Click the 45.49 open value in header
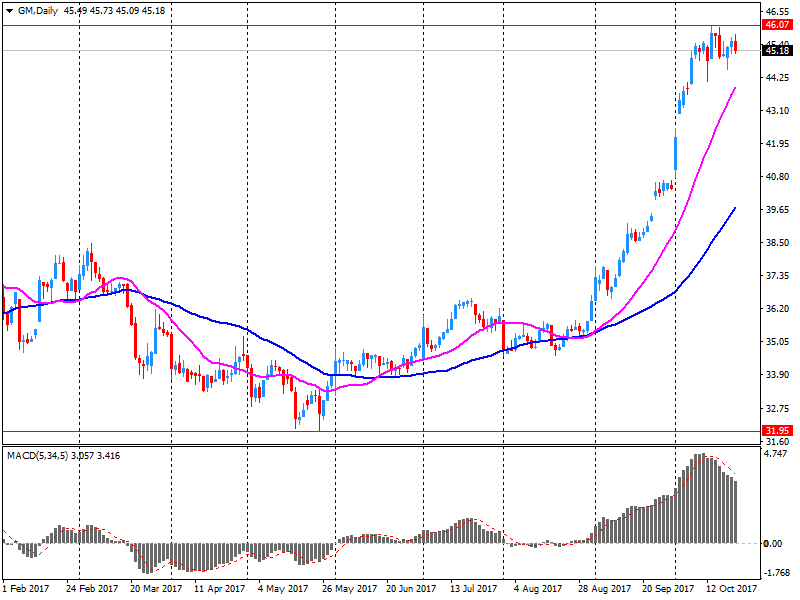Viewport: 800px width, 600px height. pyautogui.click(x=75, y=11)
